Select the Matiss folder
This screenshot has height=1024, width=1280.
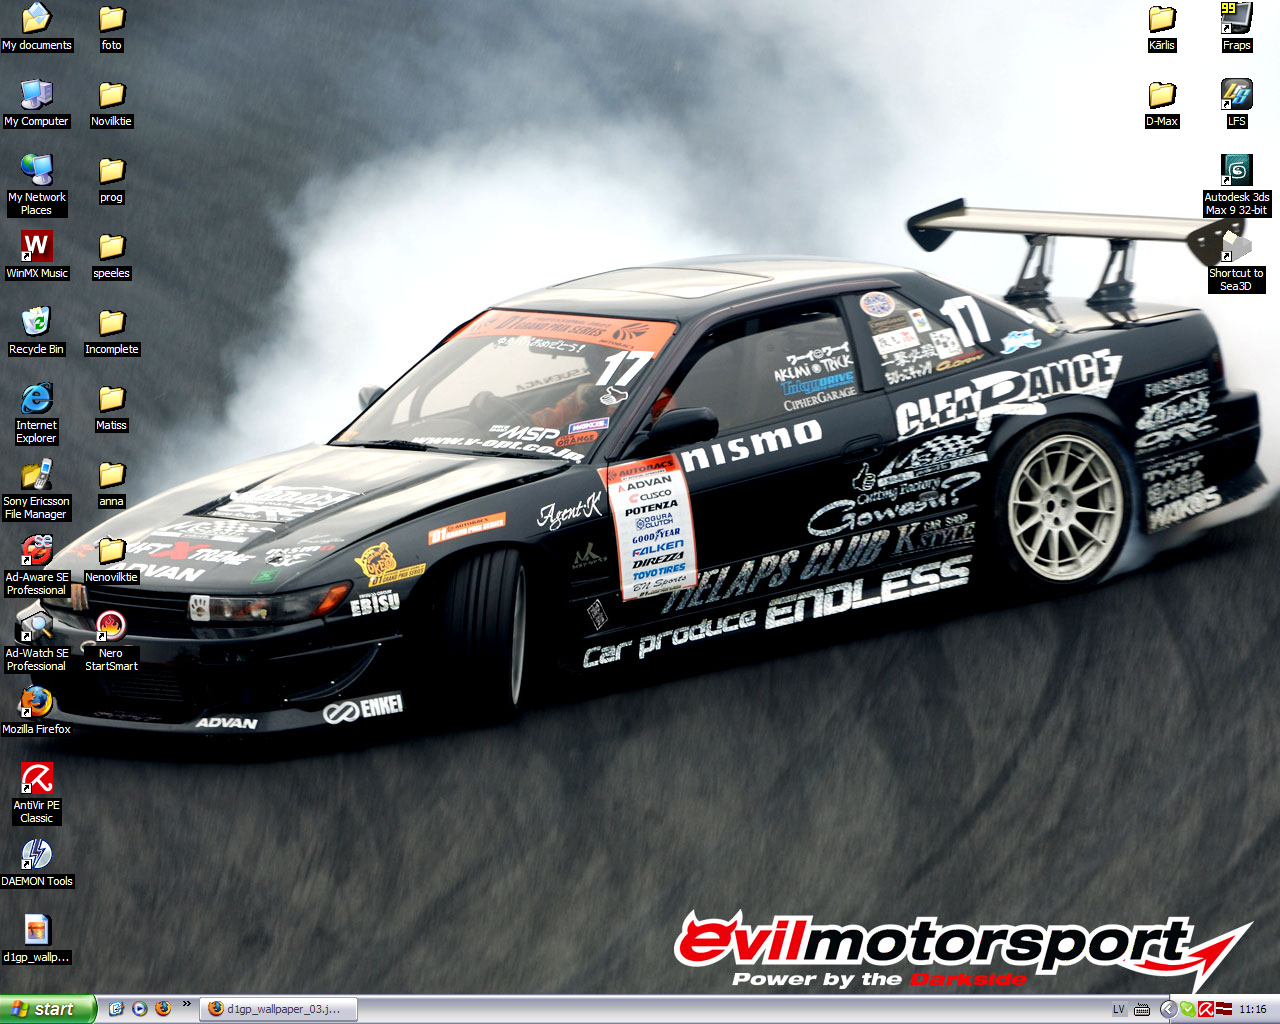(x=112, y=407)
